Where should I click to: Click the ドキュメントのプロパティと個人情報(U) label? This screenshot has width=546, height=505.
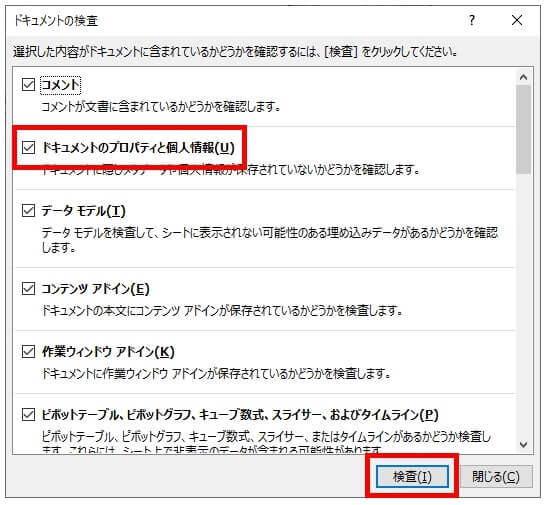click(x=138, y=148)
